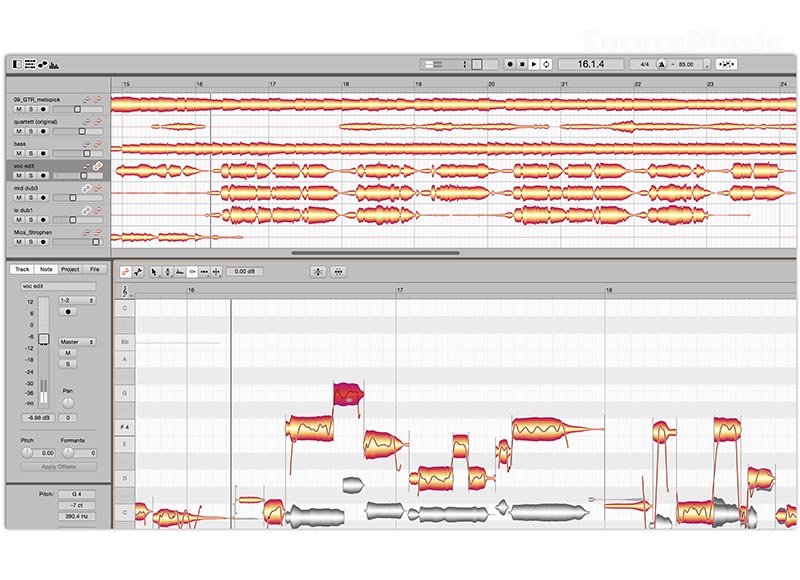Click the treble clef scale icon
This screenshot has width=800, height=580.
(x=124, y=291)
